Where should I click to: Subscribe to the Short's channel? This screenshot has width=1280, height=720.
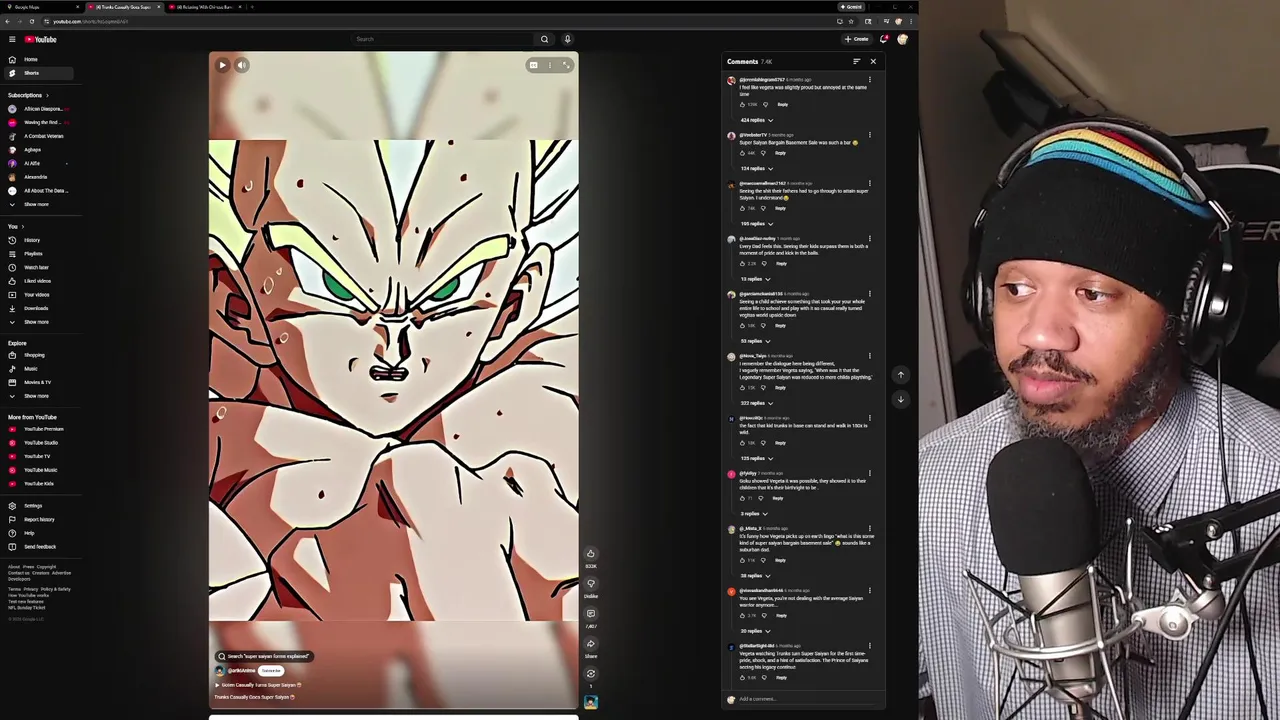click(x=270, y=671)
